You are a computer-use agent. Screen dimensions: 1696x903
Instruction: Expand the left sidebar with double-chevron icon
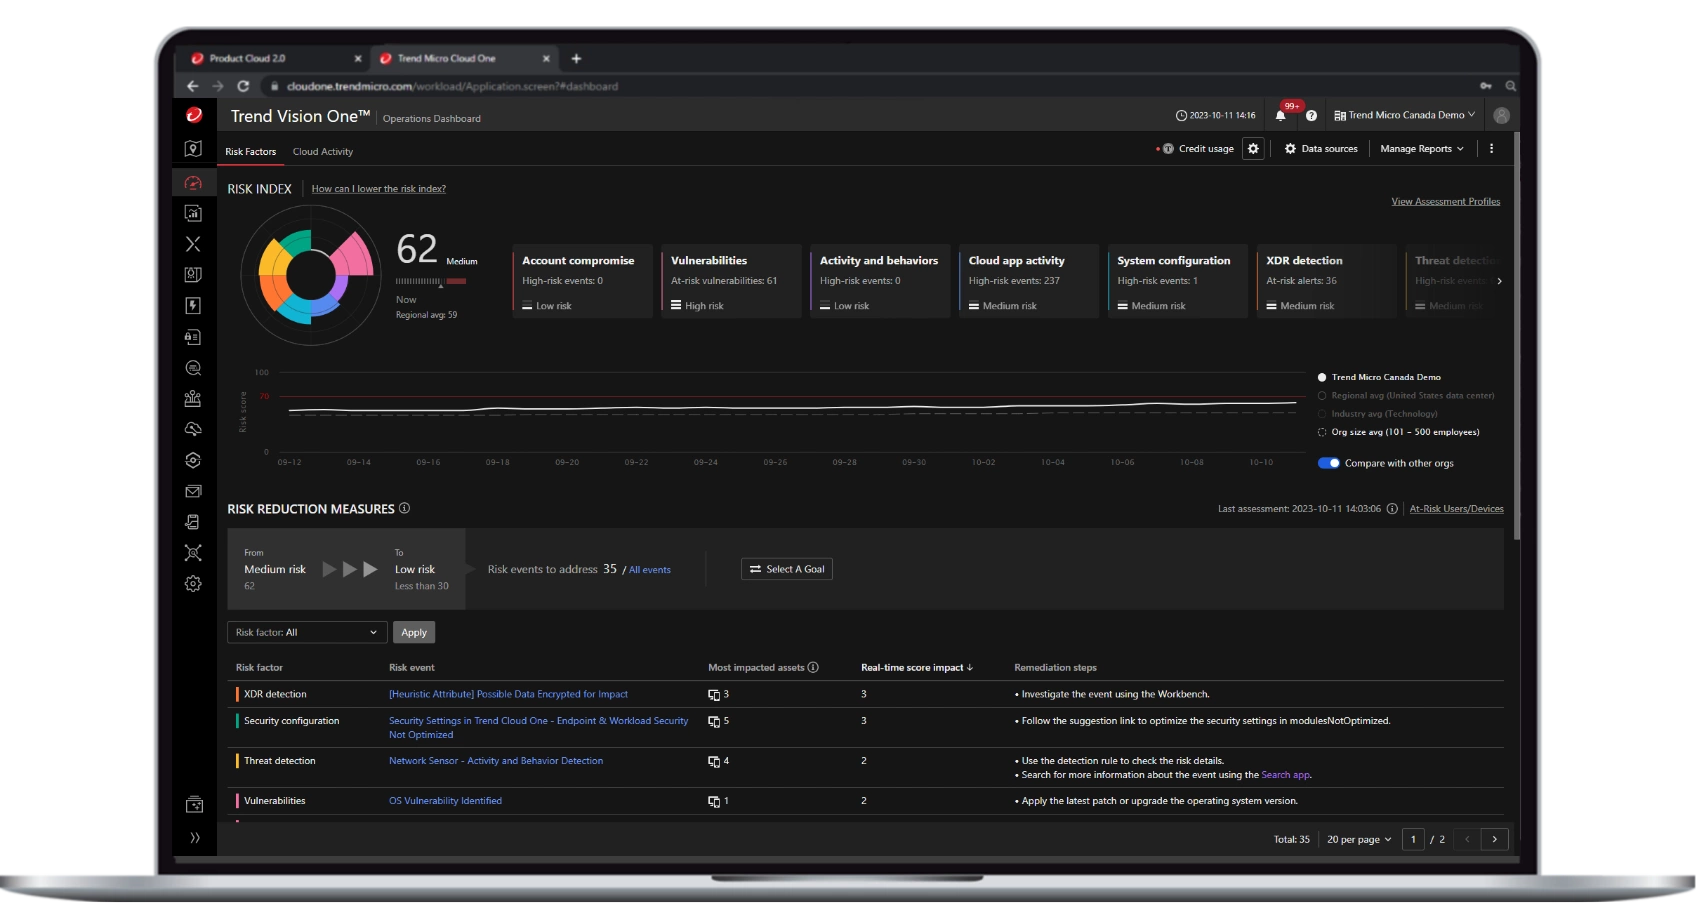click(194, 838)
